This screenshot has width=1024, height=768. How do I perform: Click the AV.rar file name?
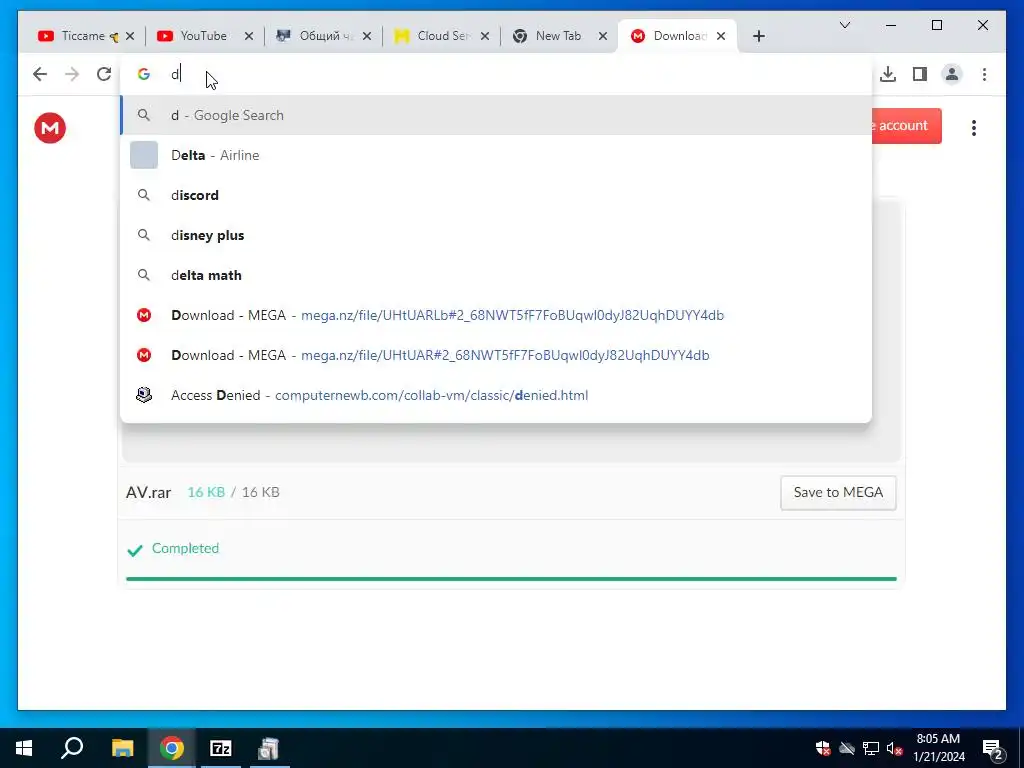coord(148,492)
